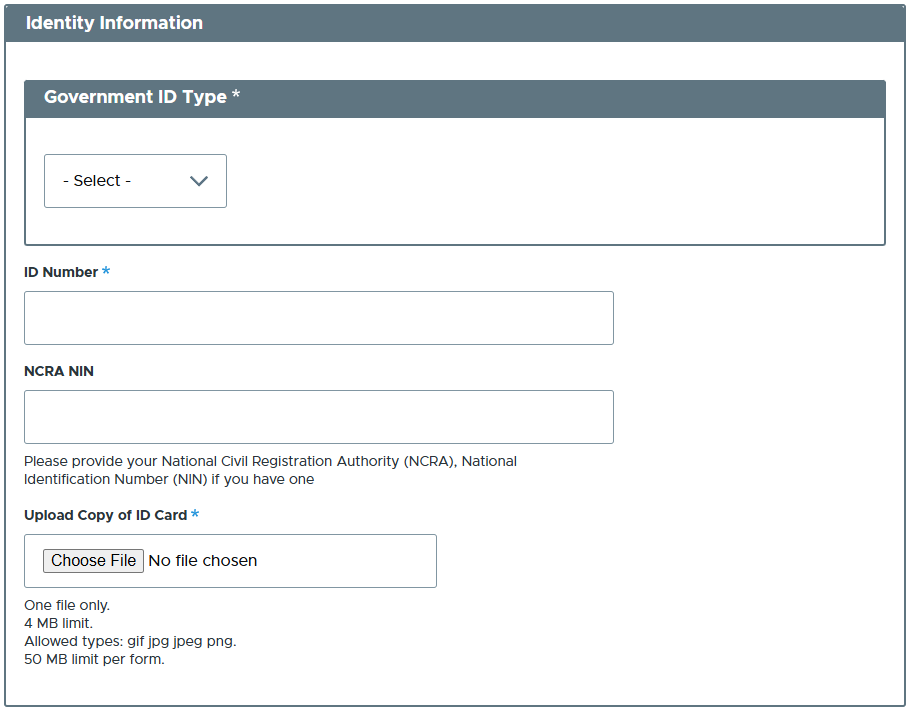Click 'No file chosen' in the upload field

coord(202,560)
